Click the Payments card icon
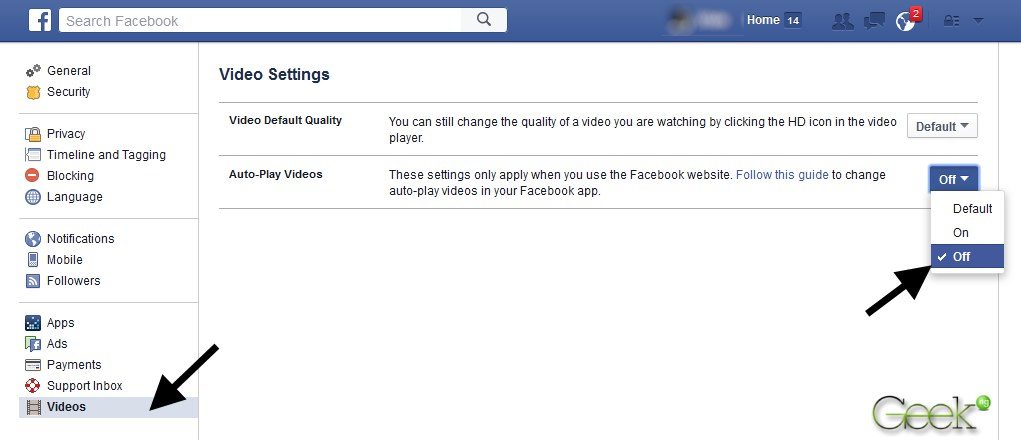The image size is (1021, 440). tap(33, 365)
